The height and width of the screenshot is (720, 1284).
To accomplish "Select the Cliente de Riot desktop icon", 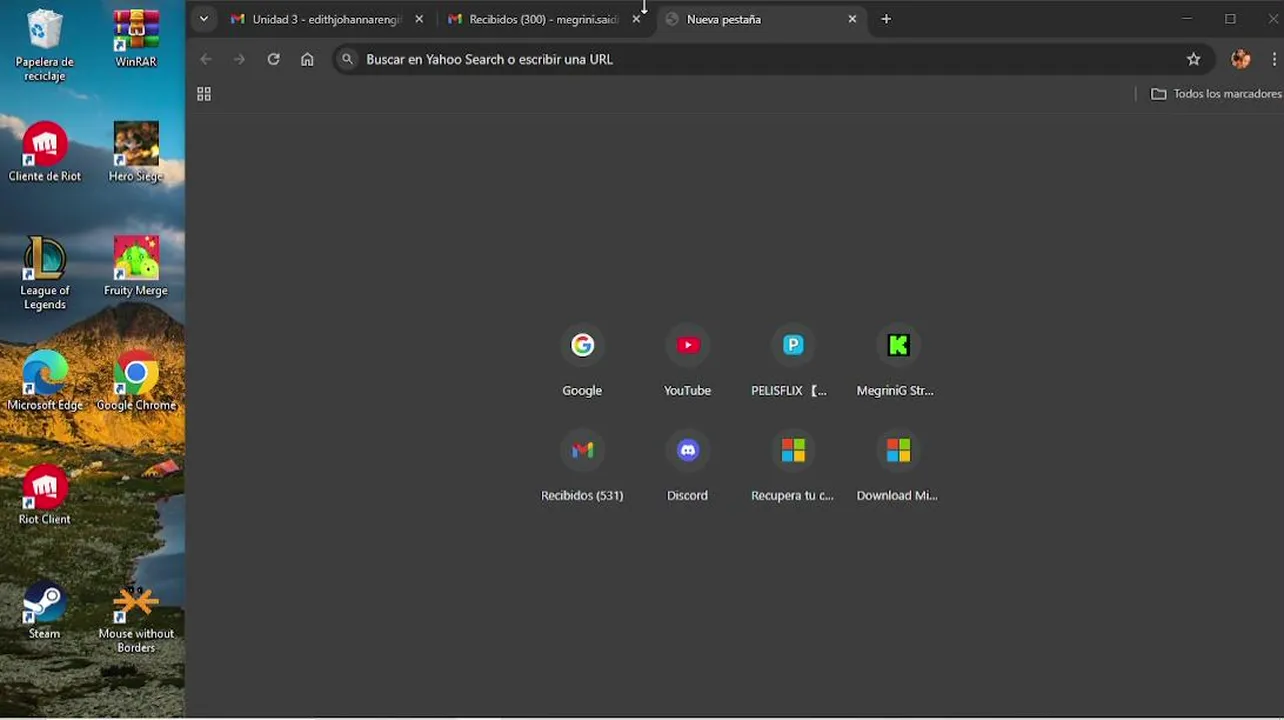I will coord(44,152).
